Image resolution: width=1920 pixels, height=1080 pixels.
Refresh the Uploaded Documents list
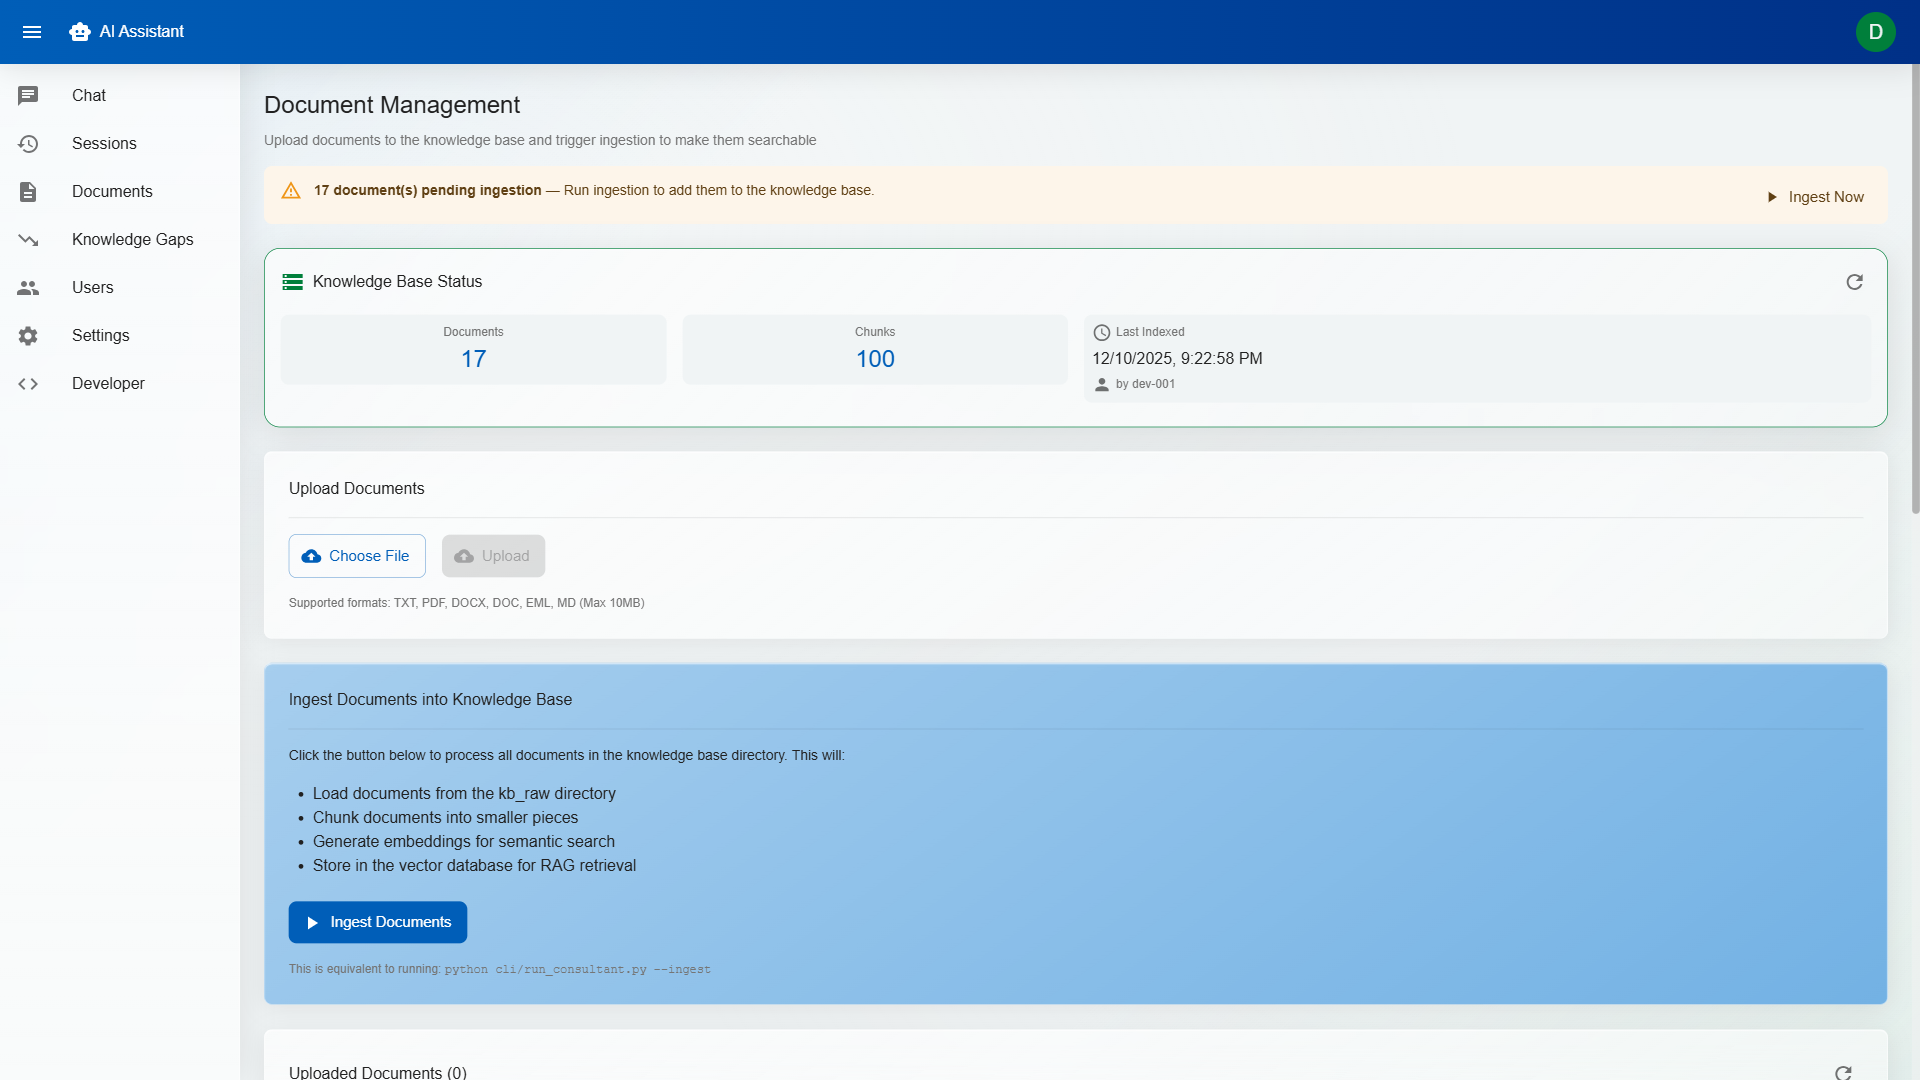(x=1843, y=1072)
